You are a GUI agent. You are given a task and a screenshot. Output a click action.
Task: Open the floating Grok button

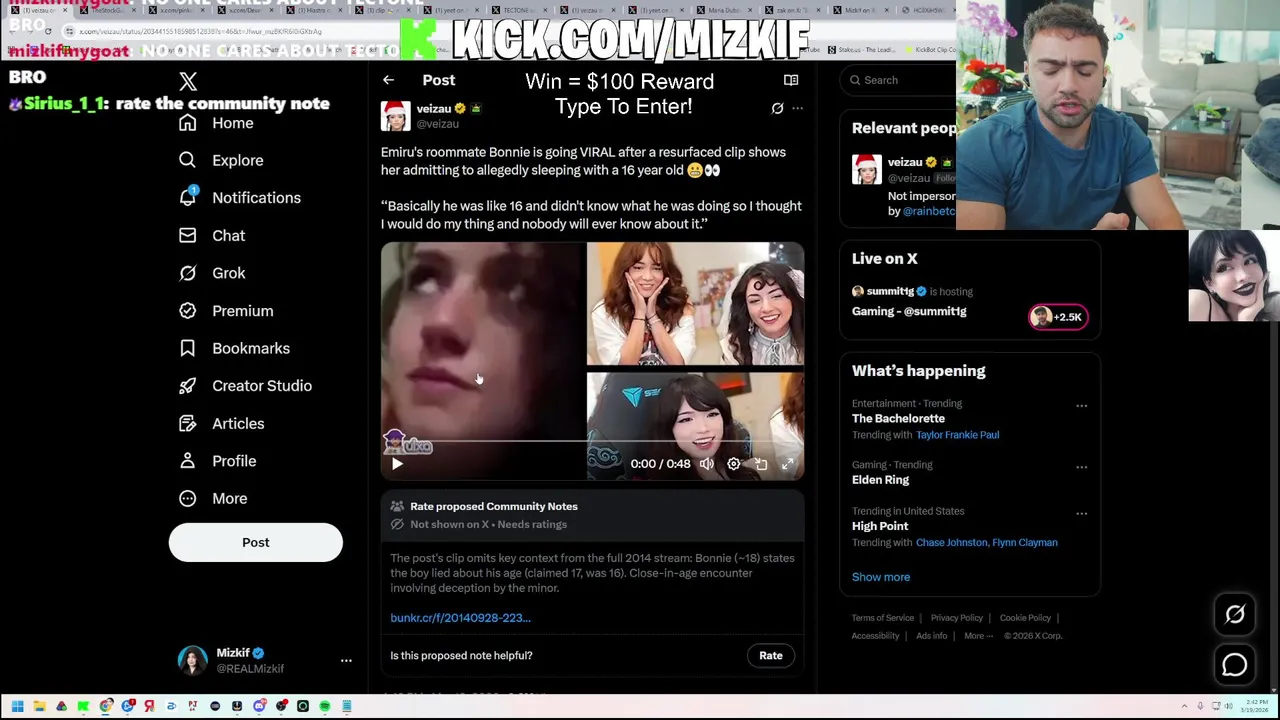pyautogui.click(x=1234, y=615)
